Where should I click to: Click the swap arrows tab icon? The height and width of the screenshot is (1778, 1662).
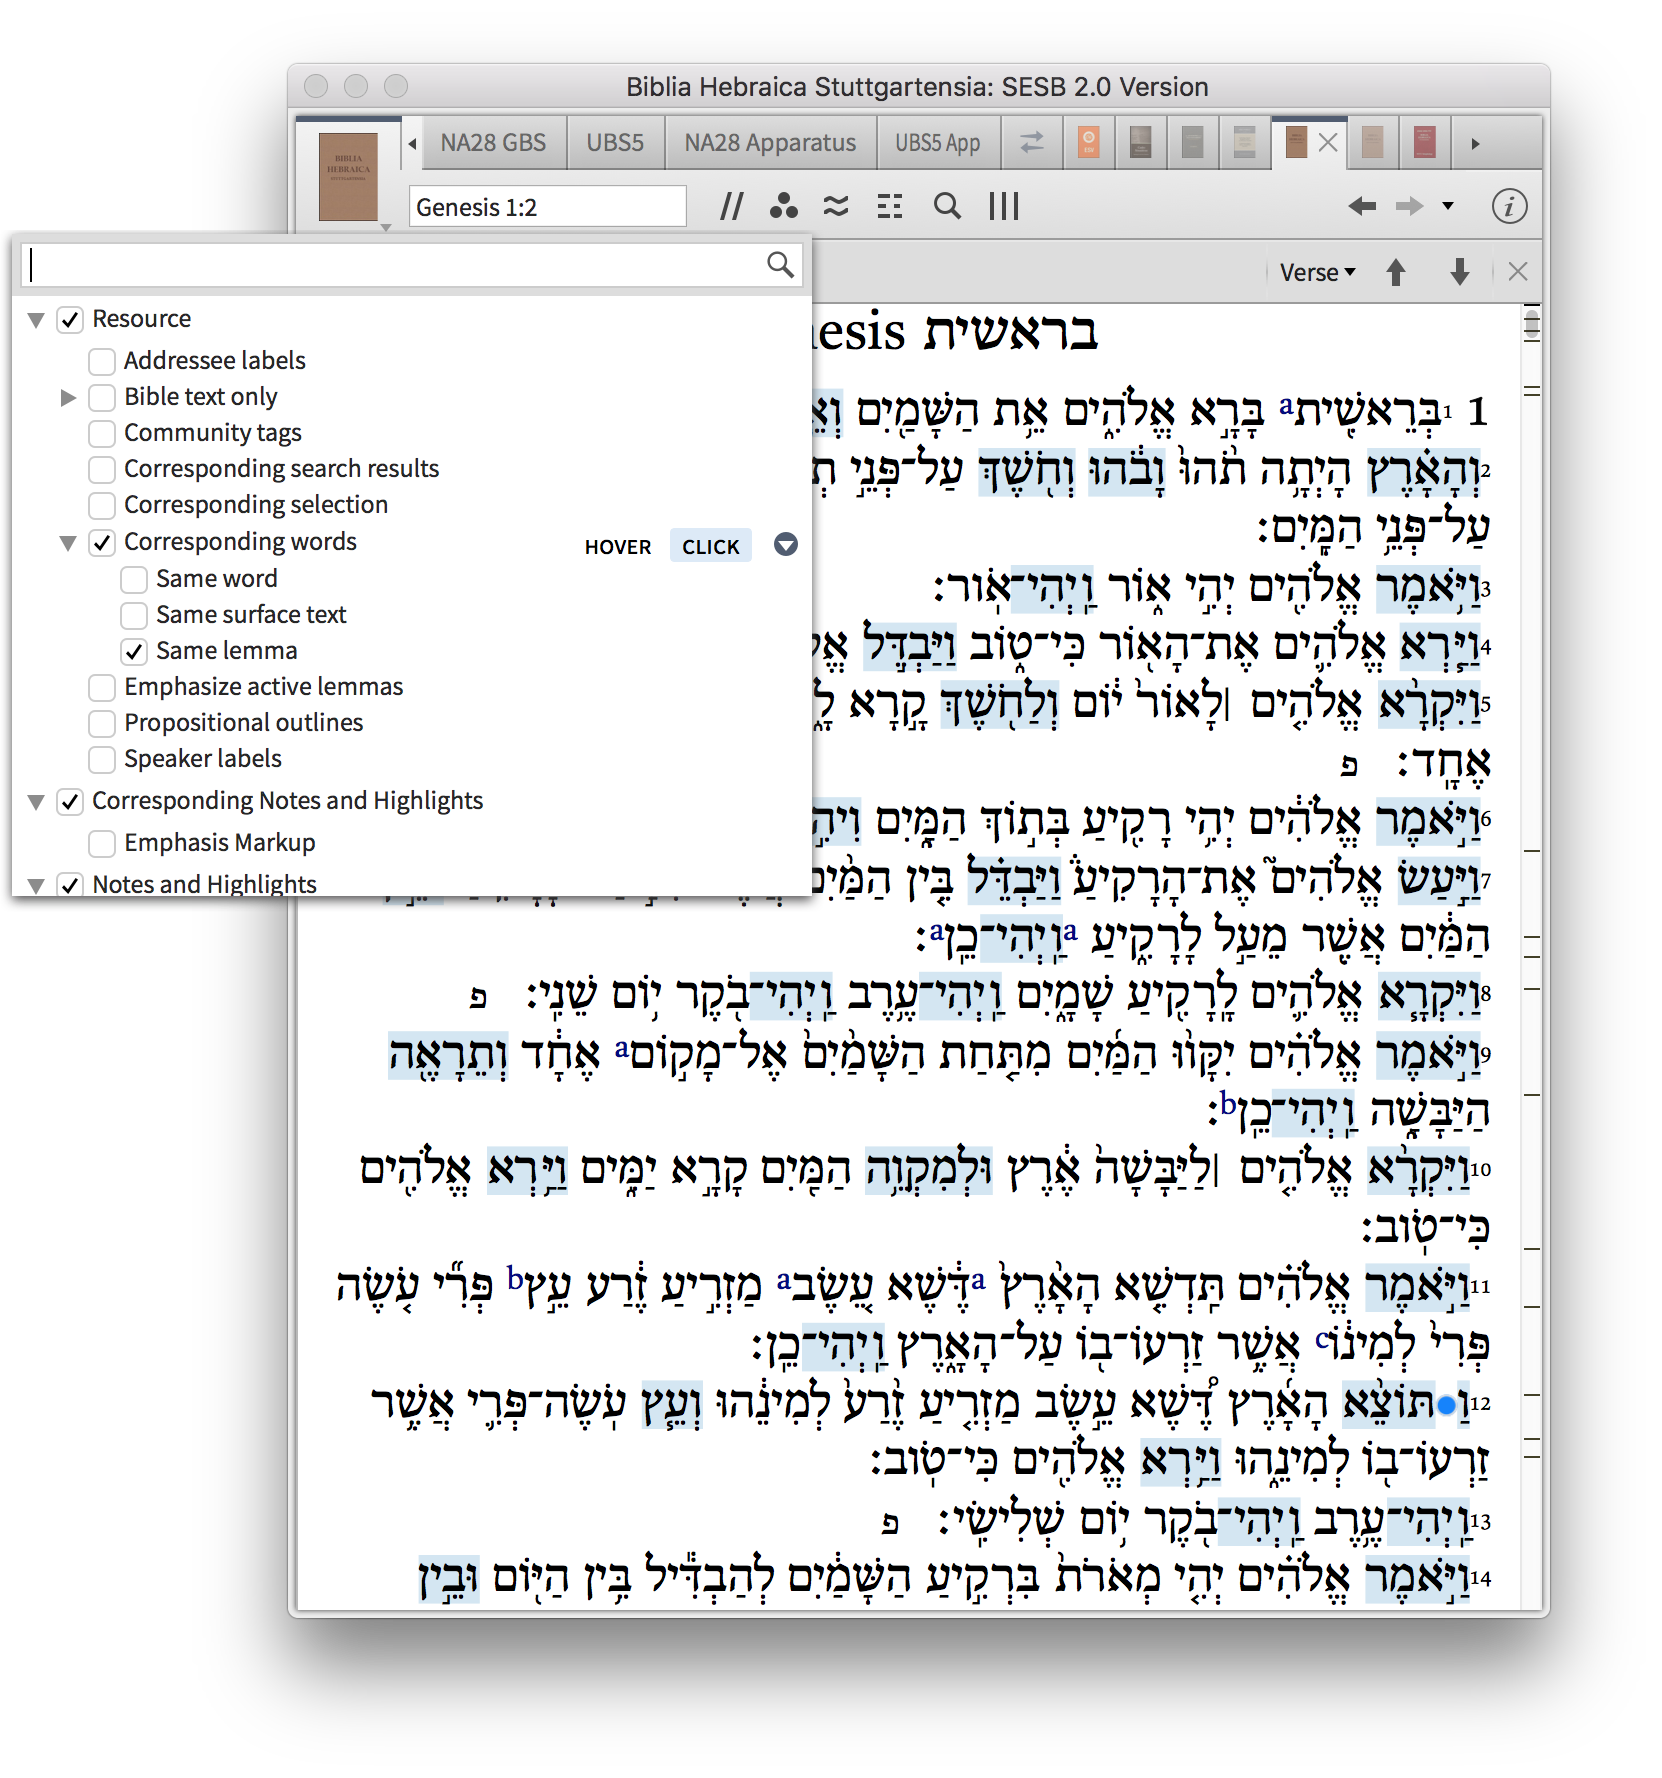click(x=1031, y=143)
